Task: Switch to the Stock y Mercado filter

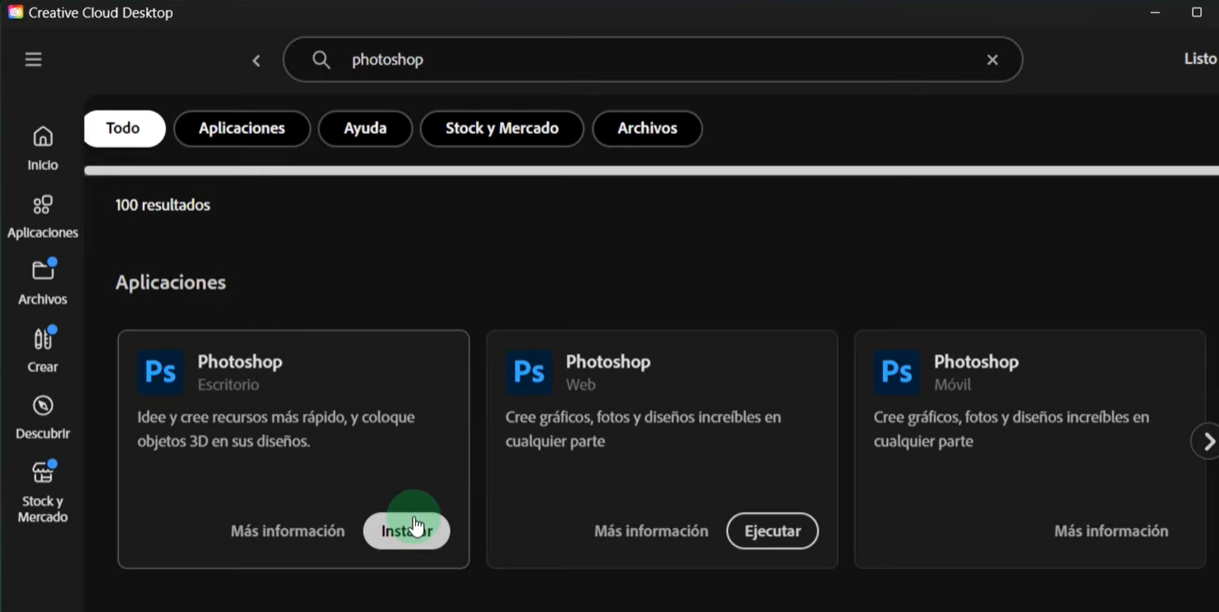Action: pos(501,128)
